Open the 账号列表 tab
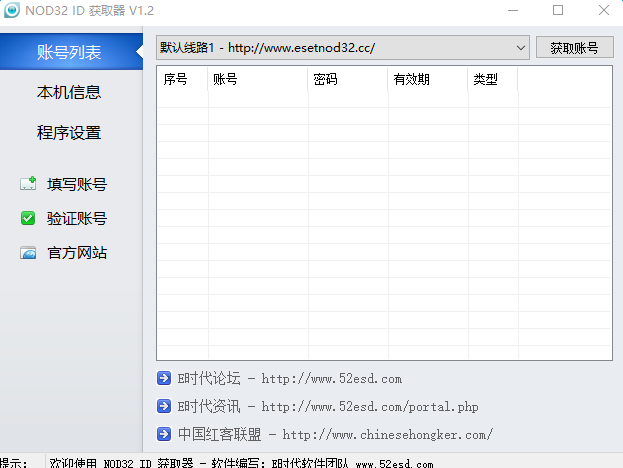Screen dimensions: 623x468 tap(69, 52)
